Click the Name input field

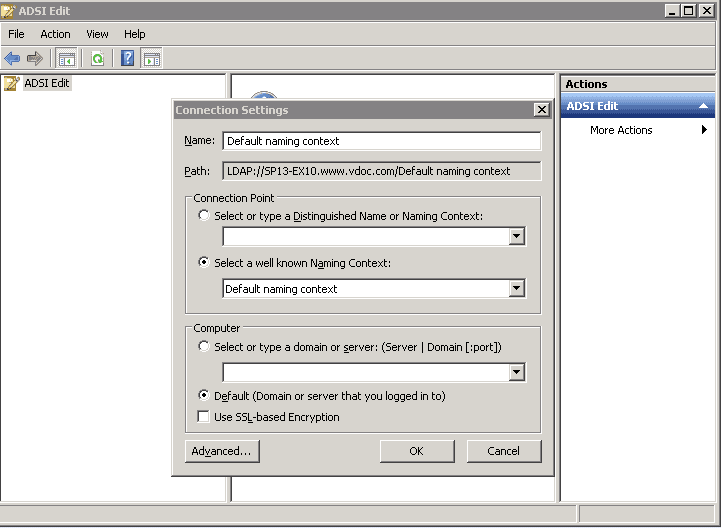point(382,141)
